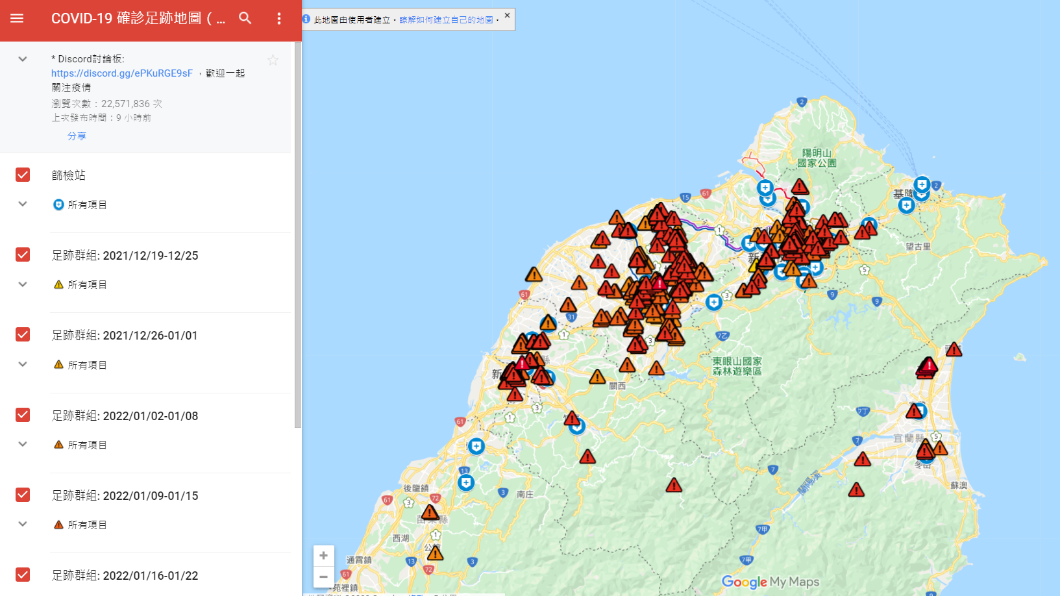1060x596 pixels.
Task: Uncheck the 2021/12/26-01/01 layer checkbox
Action: [x=23, y=334]
